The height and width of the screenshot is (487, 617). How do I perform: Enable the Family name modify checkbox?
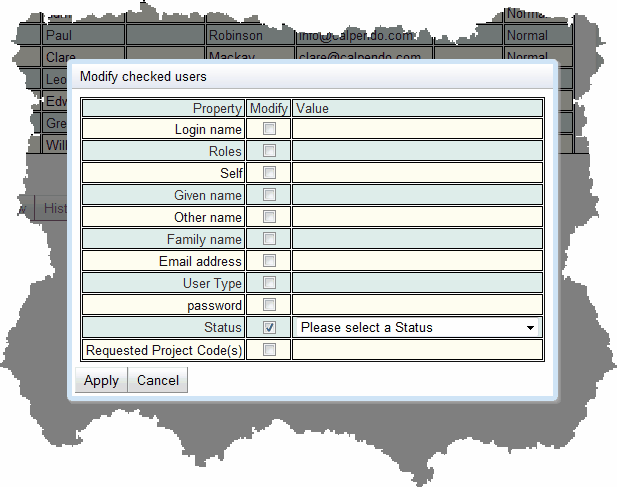[x=269, y=239]
